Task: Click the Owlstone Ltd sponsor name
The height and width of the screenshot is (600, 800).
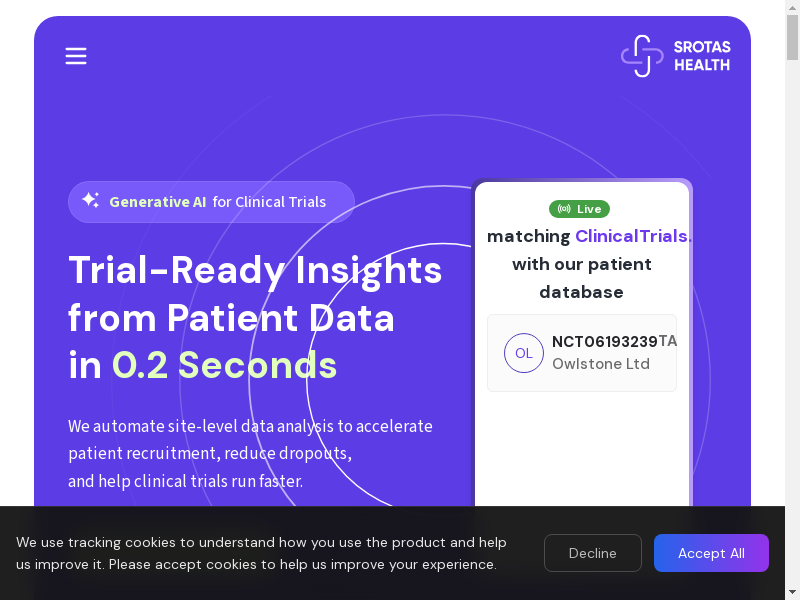Action: (x=601, y=364)
